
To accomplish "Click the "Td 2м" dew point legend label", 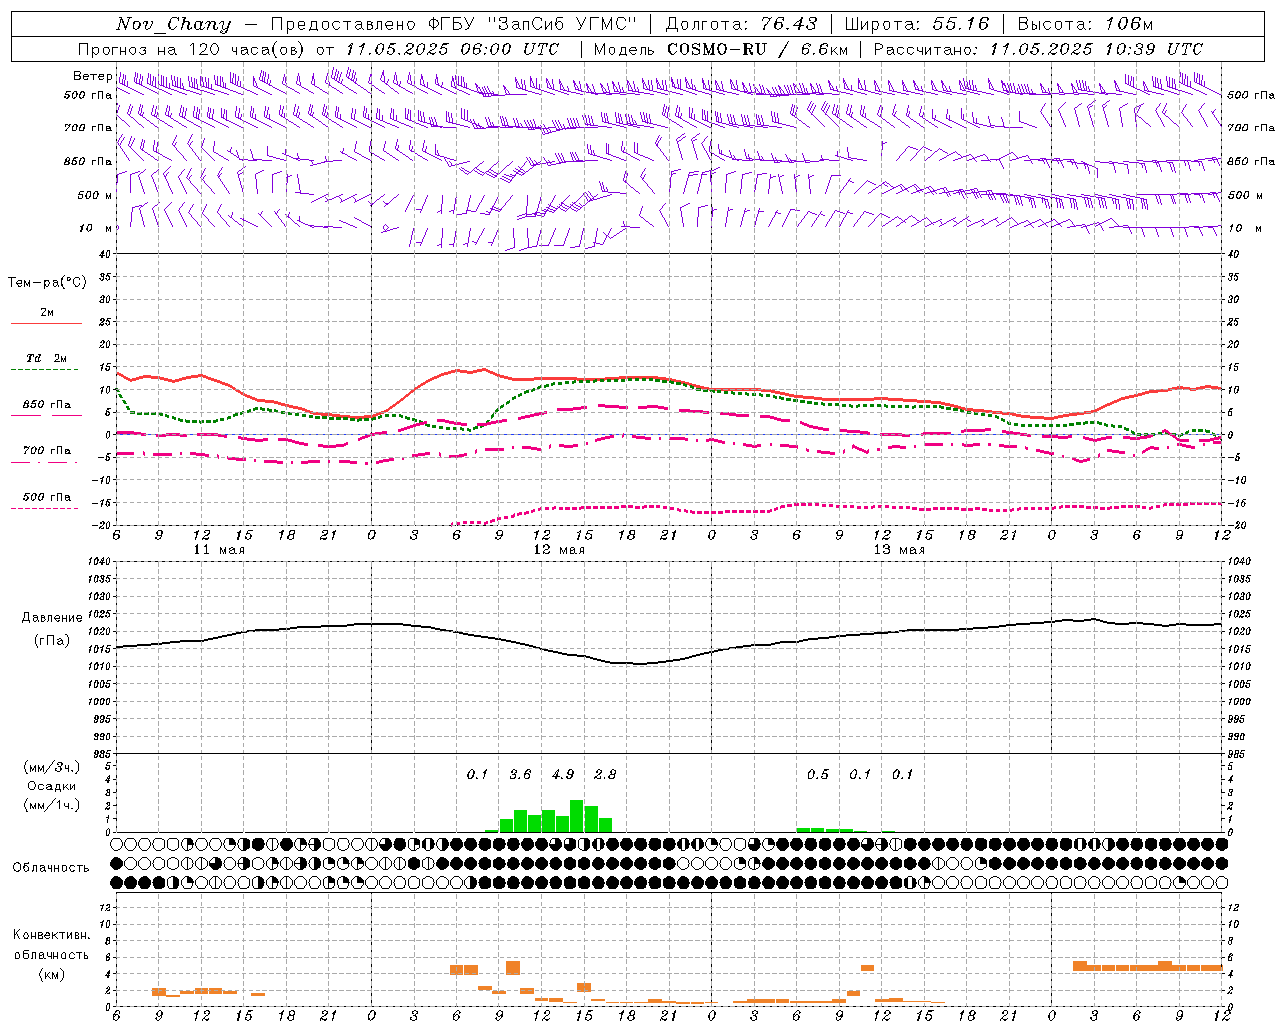I will pos(47,358).
